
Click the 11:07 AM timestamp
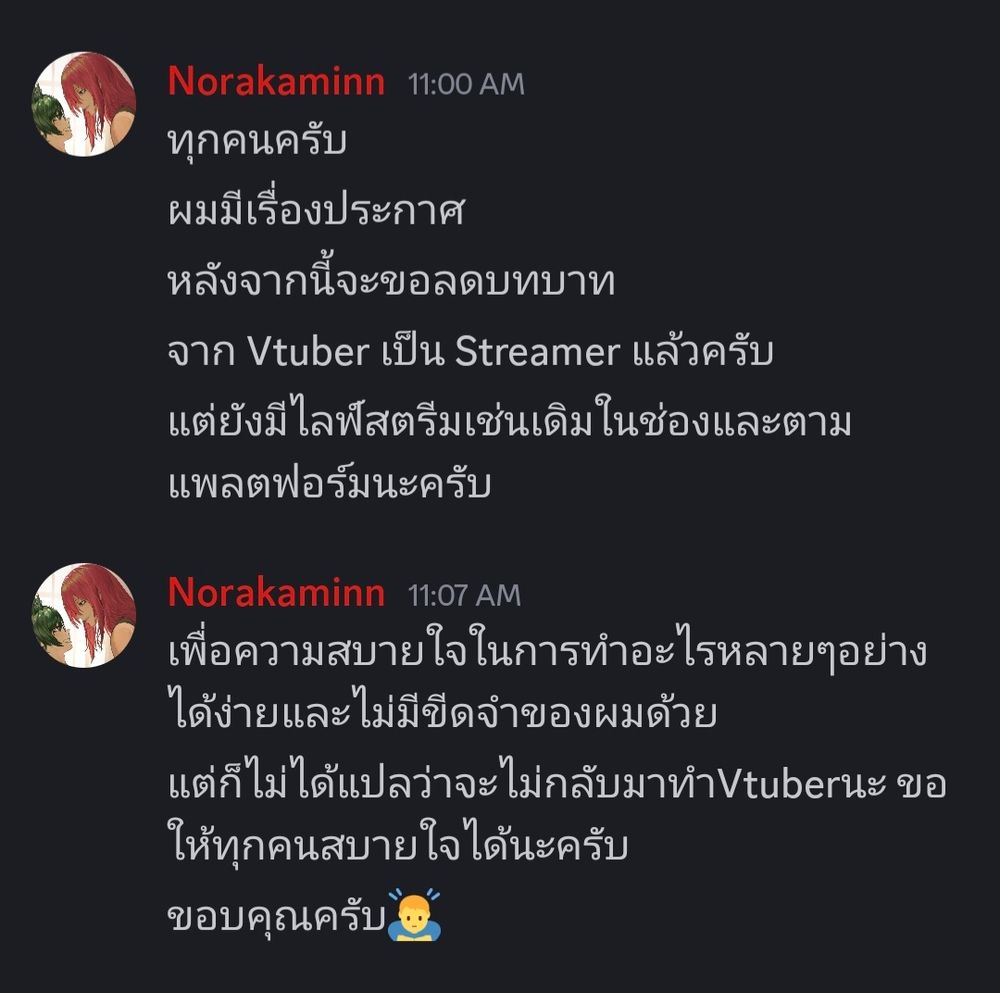click(x=464, y=596)
